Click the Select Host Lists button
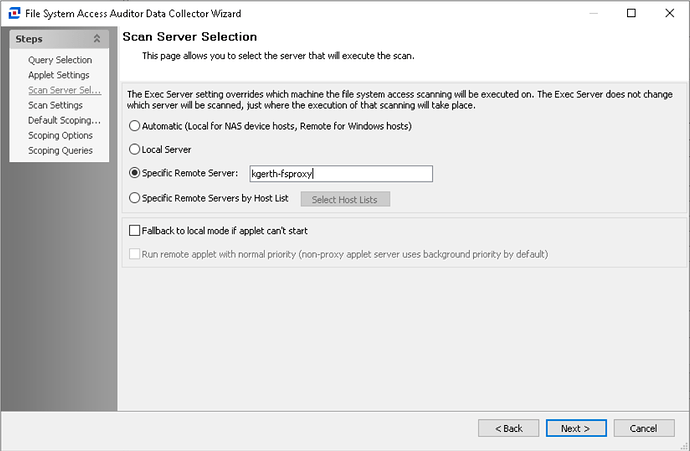The image size is (690, 451). click(345, 199)
